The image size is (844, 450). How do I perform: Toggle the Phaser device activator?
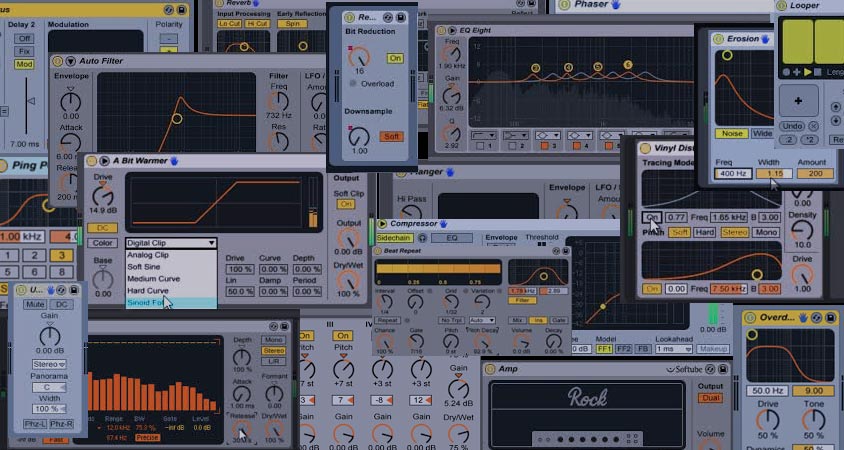click(564, 5)
